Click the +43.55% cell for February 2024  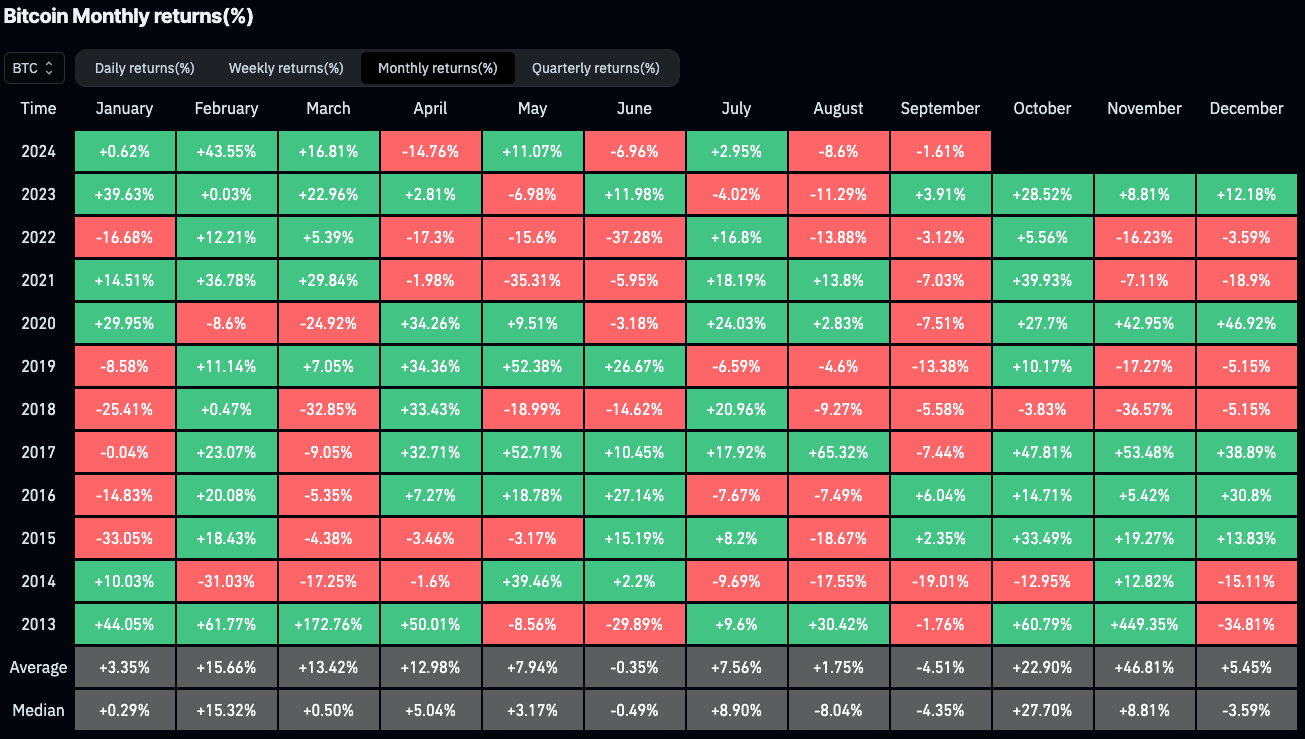pos(227,151)
